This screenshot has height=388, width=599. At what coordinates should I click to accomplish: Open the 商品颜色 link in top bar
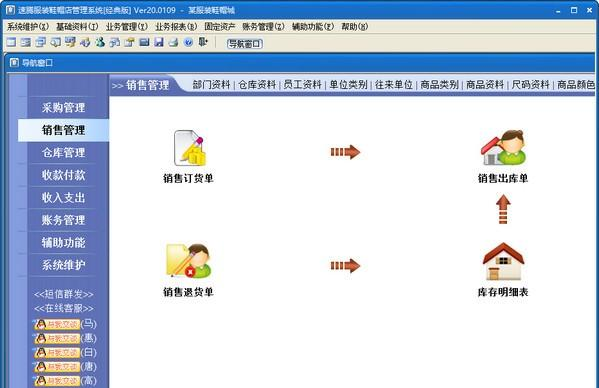point(576,85)
